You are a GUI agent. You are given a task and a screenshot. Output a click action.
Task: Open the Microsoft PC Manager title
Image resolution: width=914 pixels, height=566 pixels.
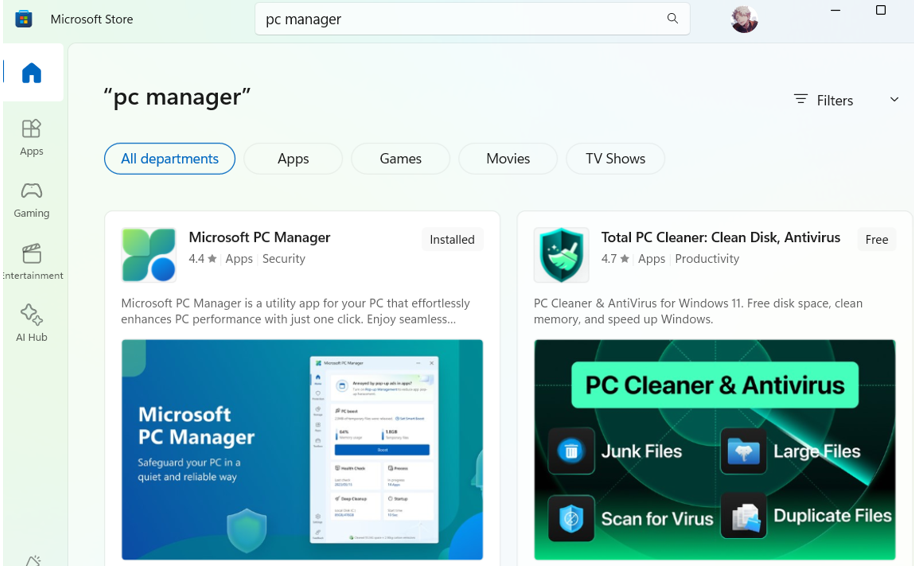coord(259,237)
